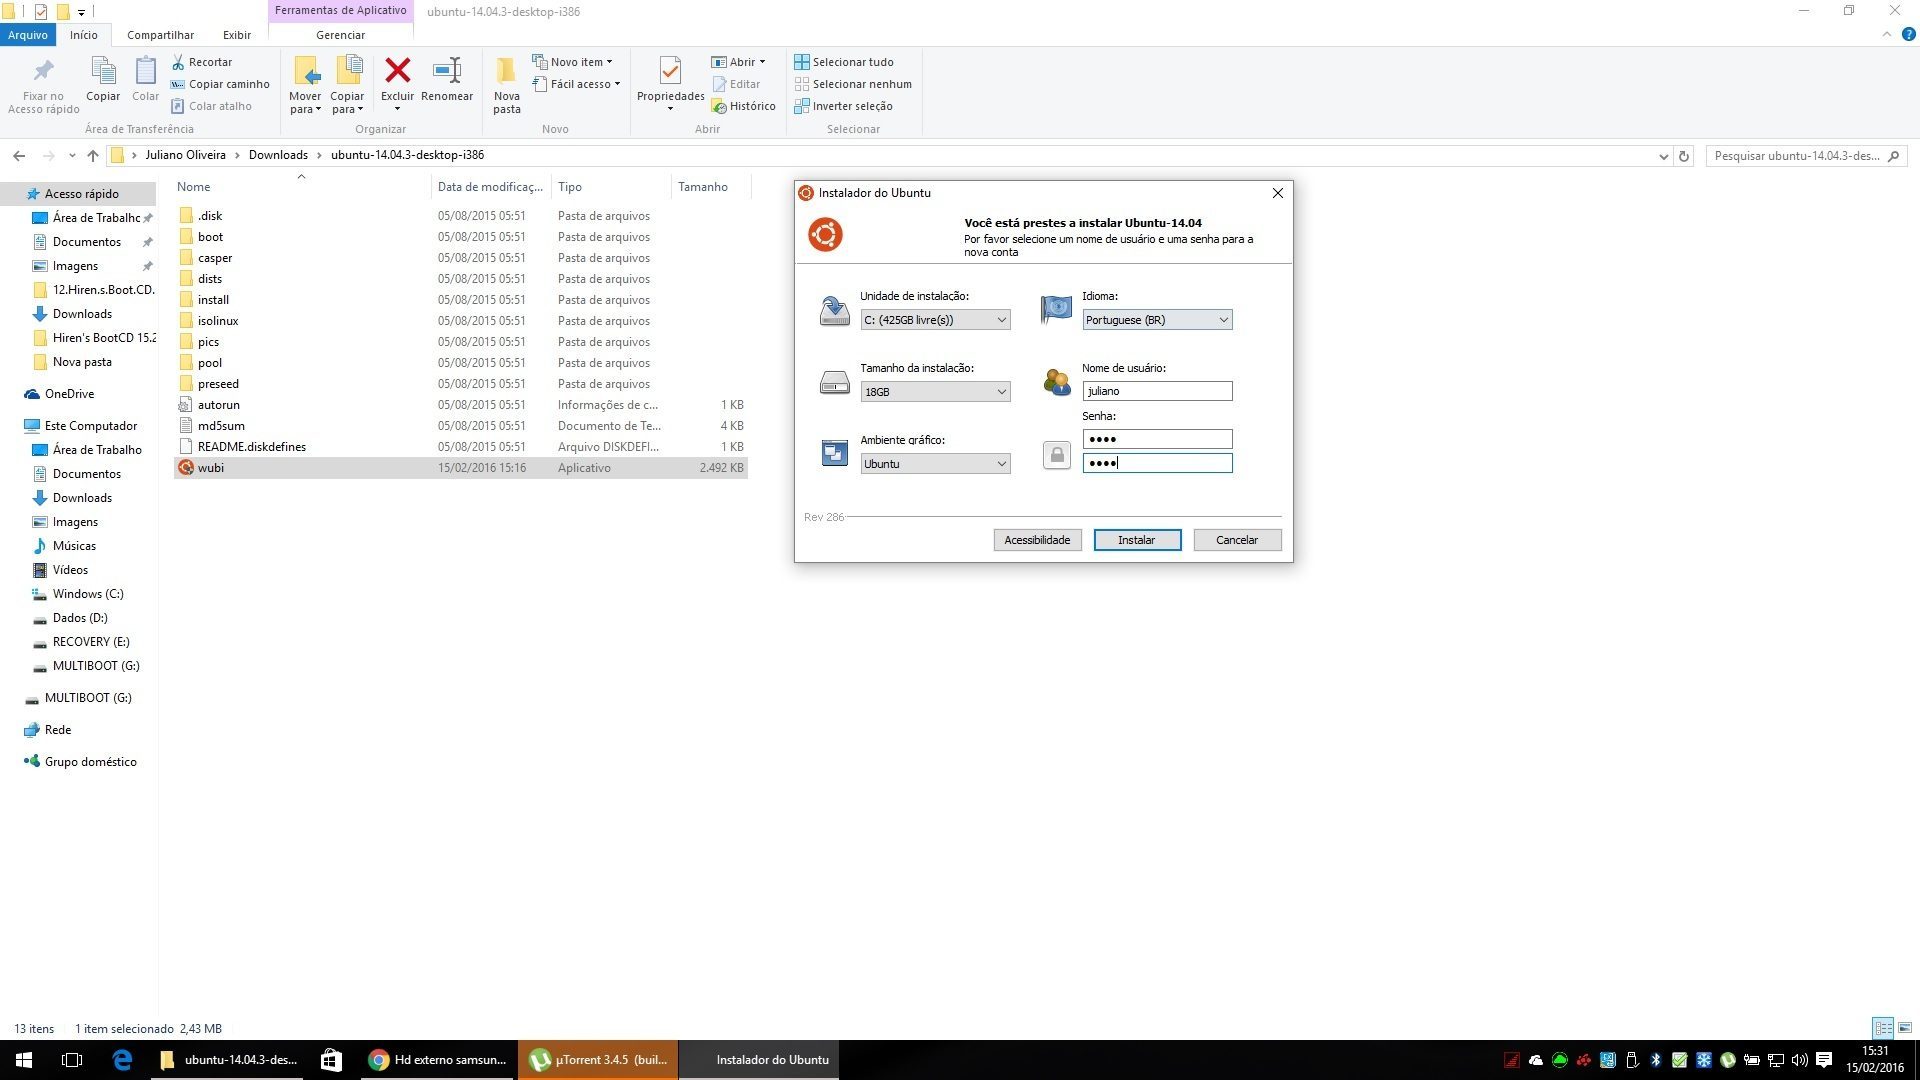Switch to the Compartilhar tab
Viewport: 1920px width, 1080px height.
[160, 35]
